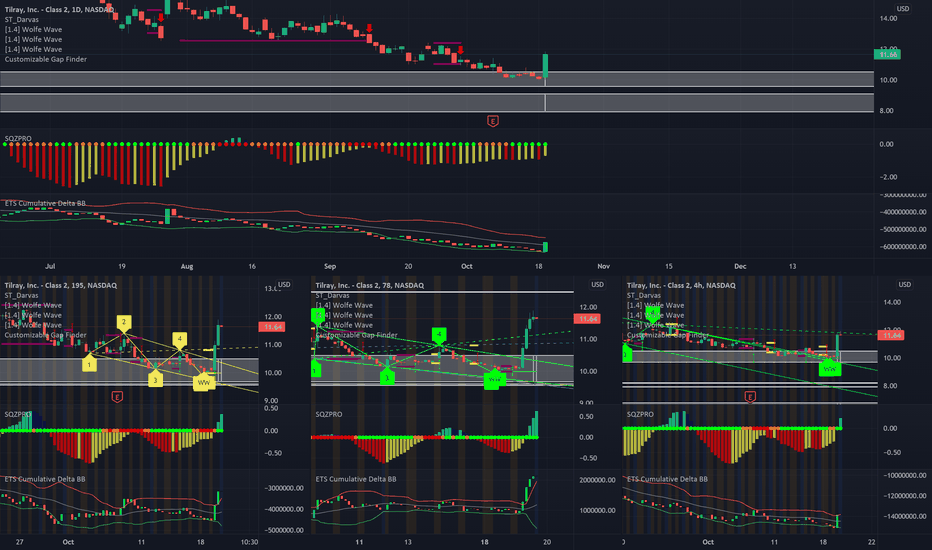
Task: Select ETS Cumulative Delta BB on 4h chart
Action: (667, 479)
